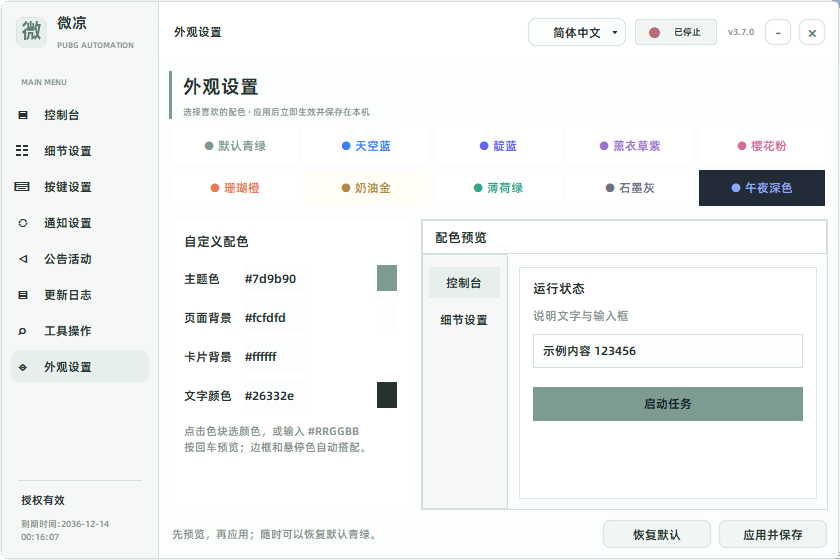Click the 工具操作 sidebar icon
The image size is (840, 560).
(22, 331)
